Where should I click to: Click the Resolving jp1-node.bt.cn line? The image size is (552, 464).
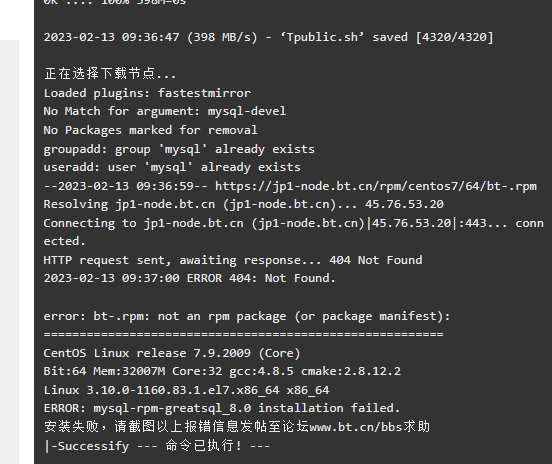[x=244, y=204]
